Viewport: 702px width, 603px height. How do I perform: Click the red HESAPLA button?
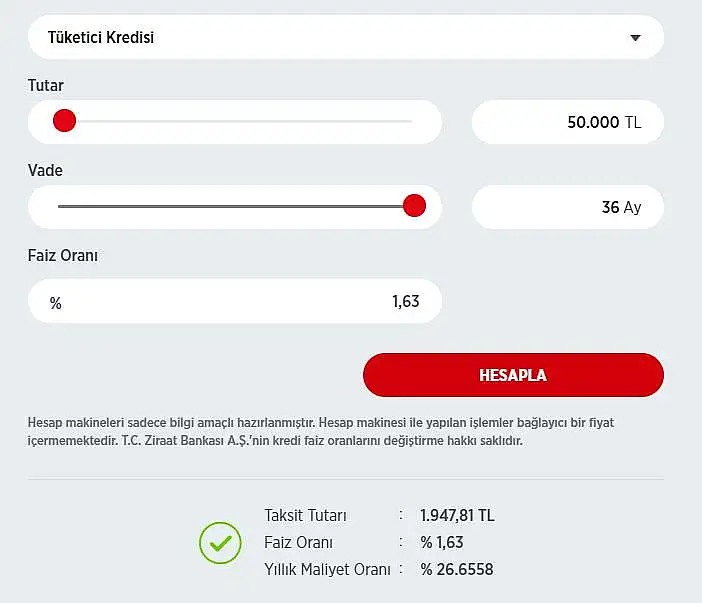514,375
